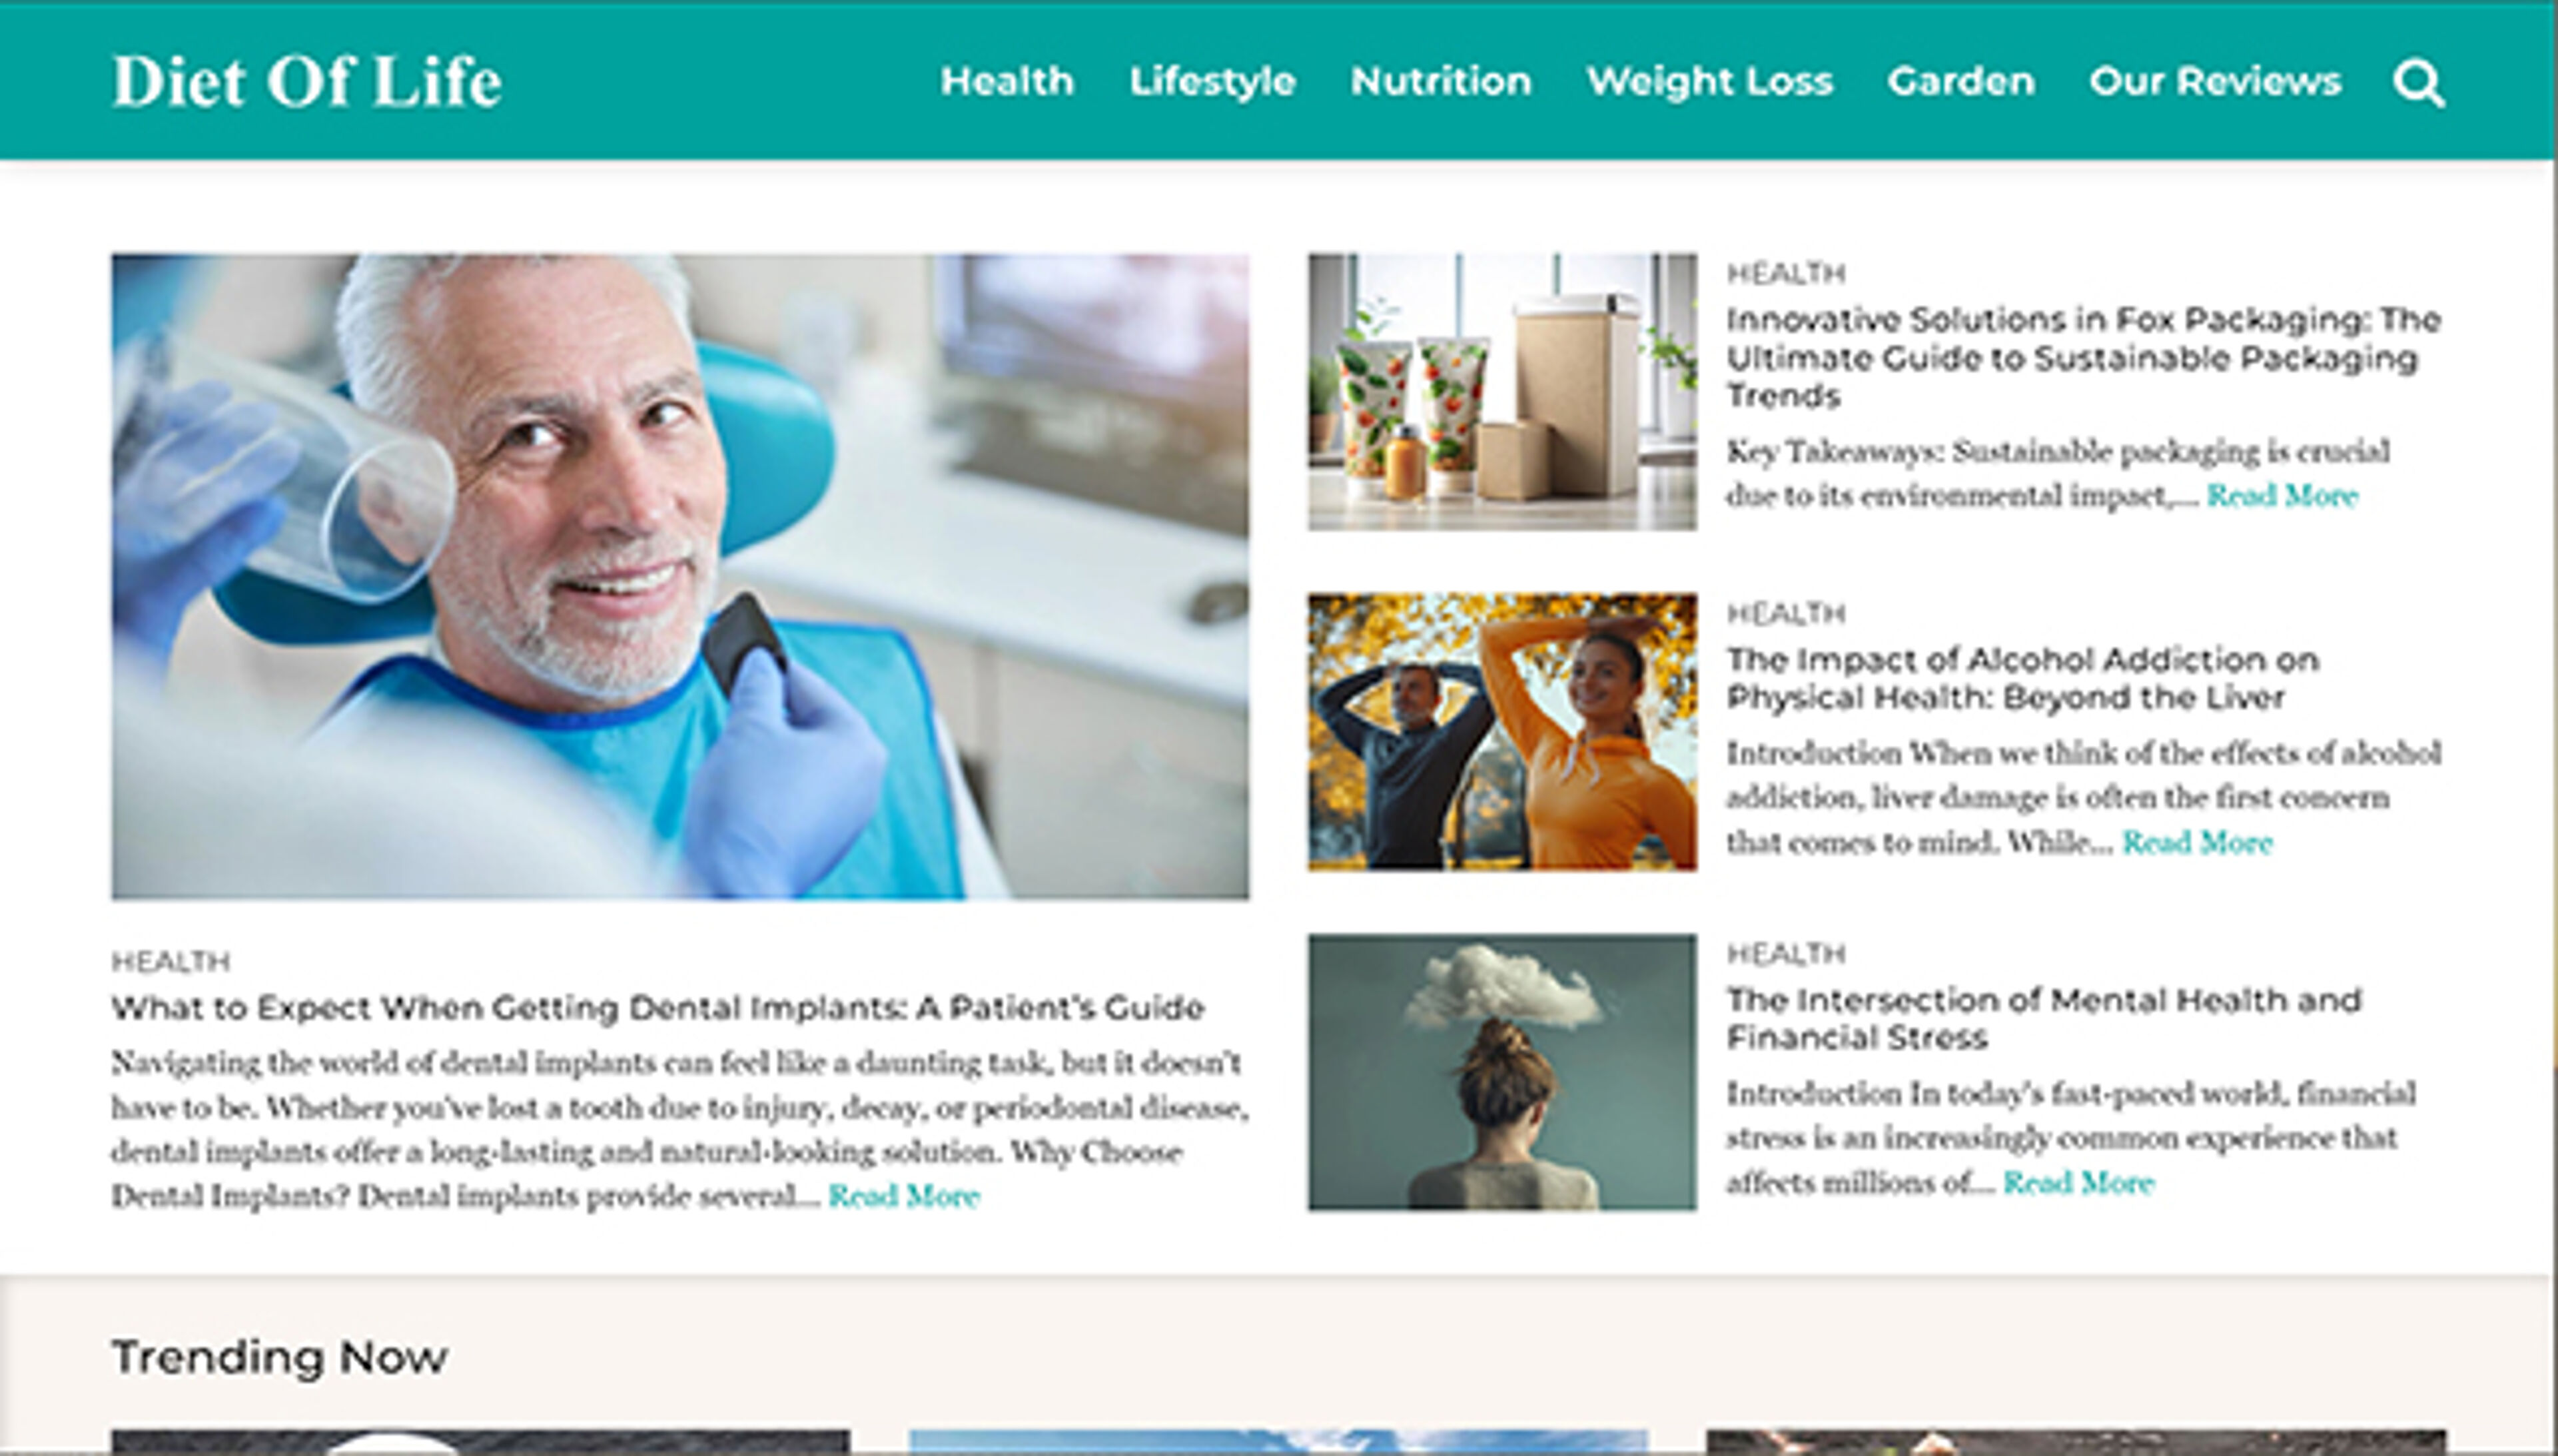Open Mental Health and Financial Stress headline
Screen dimensions: 2558x1456
point(2044,1018)
